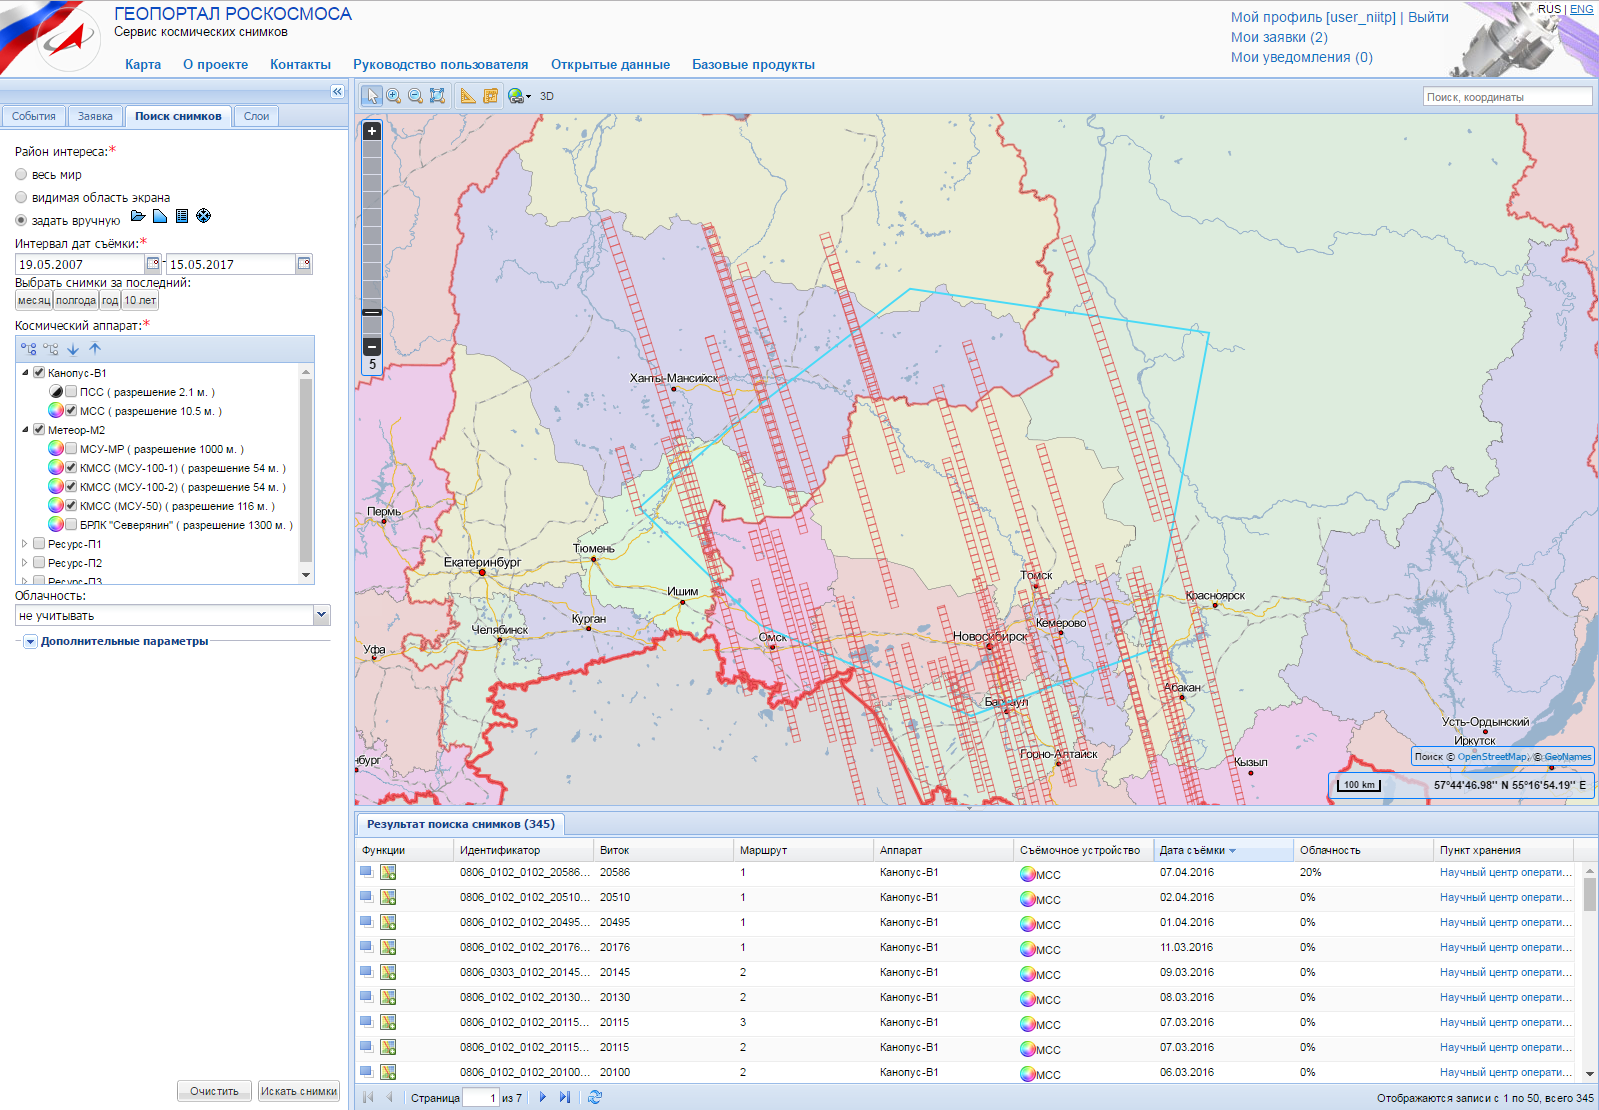Open the Облачность dropdown

[x=321, y=615]
